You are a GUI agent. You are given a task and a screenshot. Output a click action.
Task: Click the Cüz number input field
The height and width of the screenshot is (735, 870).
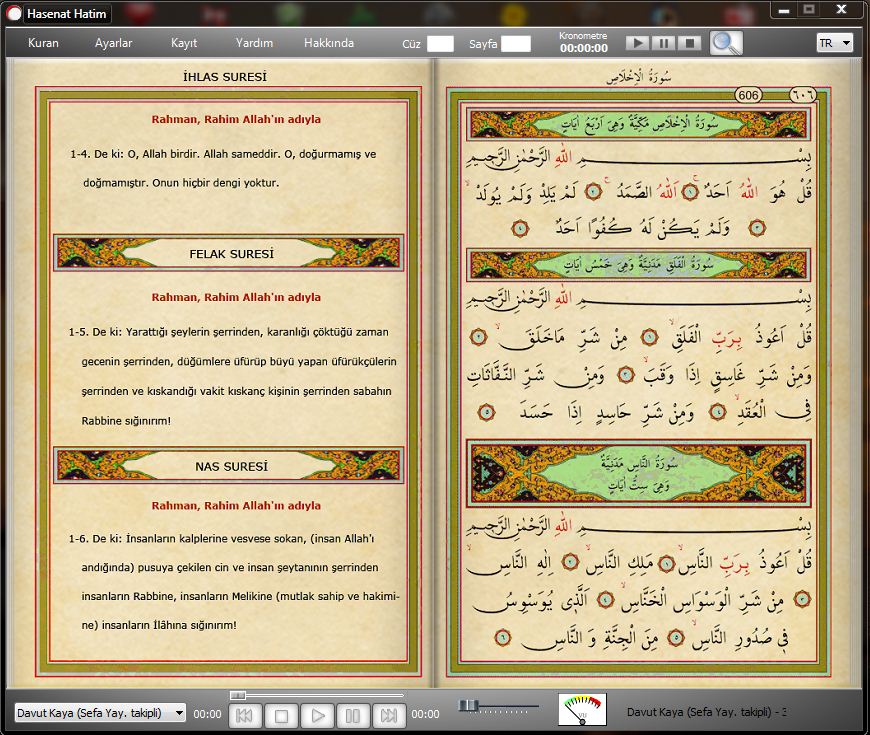point(441,44)
